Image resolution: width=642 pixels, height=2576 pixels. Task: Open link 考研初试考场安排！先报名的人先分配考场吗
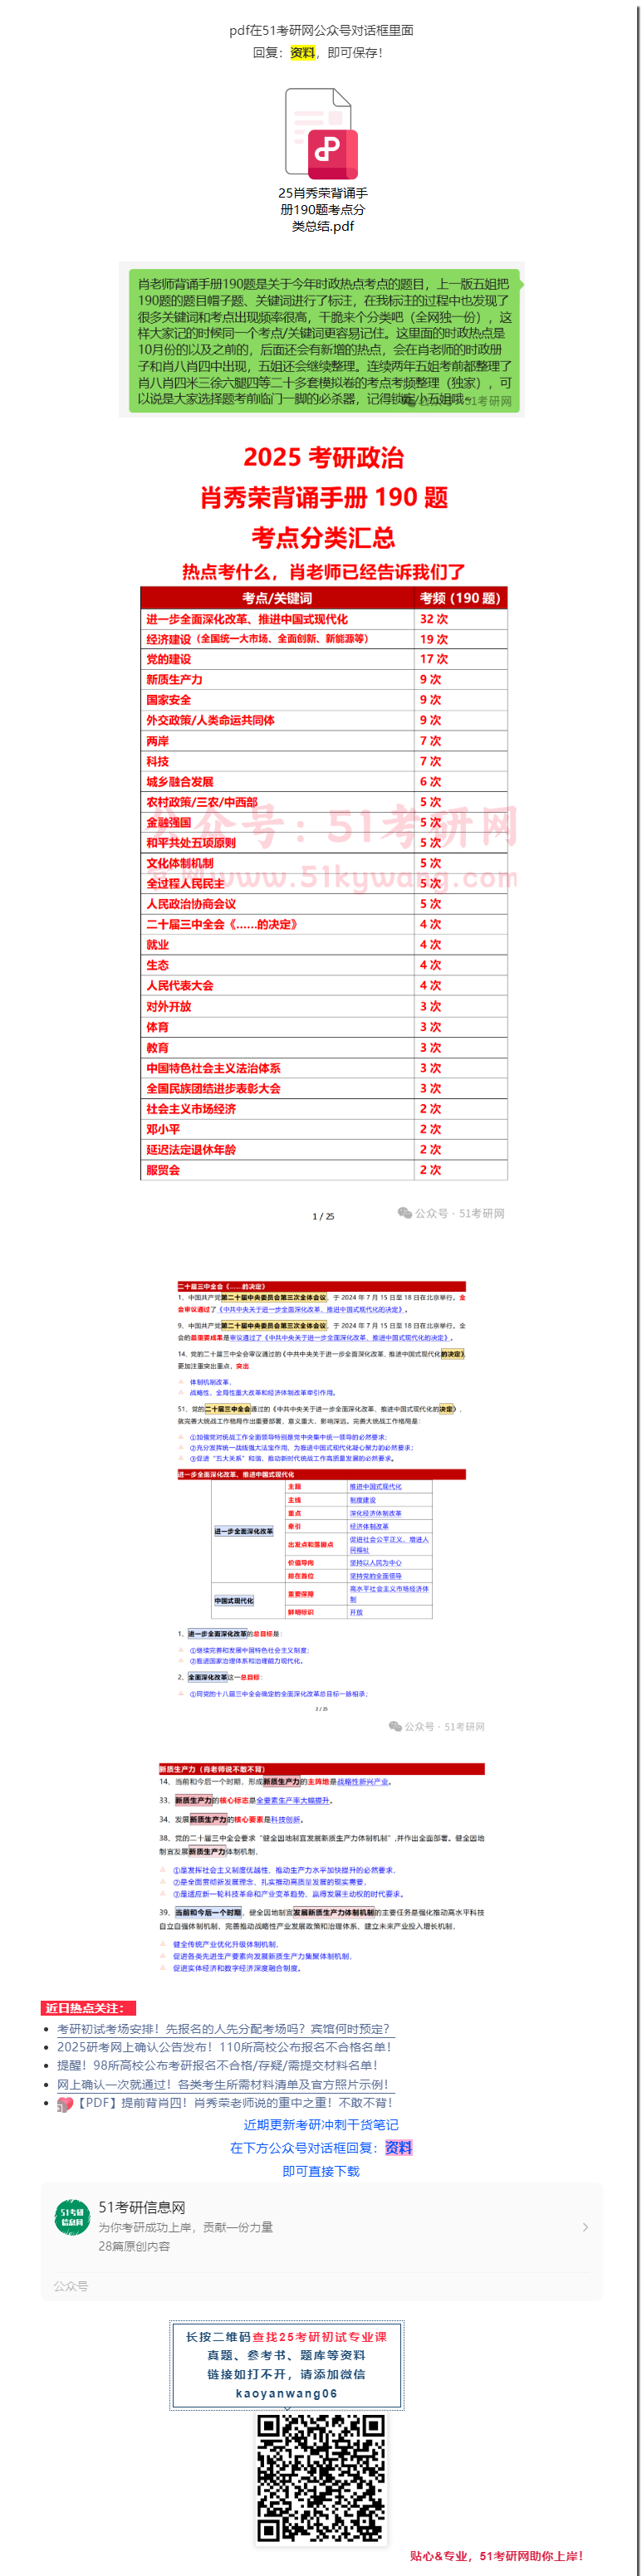point(224,2028)
